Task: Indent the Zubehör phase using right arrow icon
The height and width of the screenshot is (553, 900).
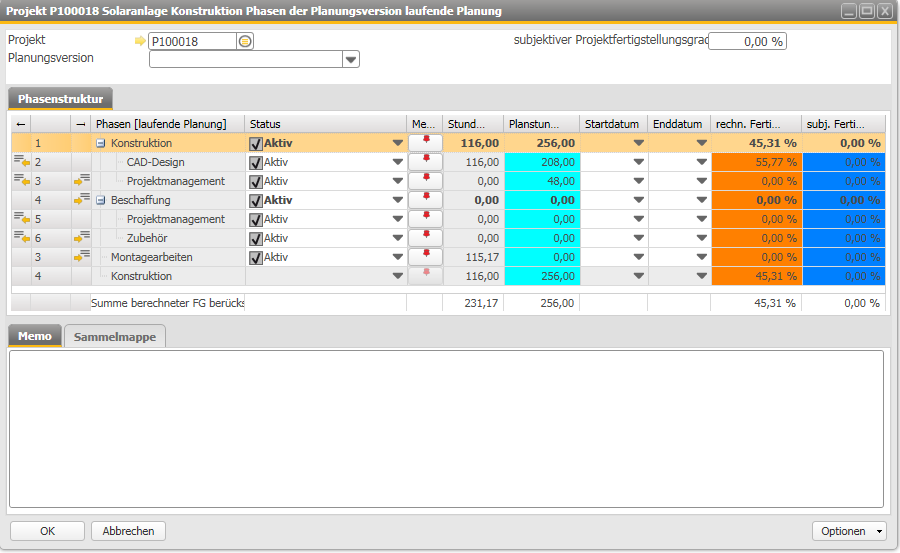Action: pyautogui.click(x=82, y=238)
